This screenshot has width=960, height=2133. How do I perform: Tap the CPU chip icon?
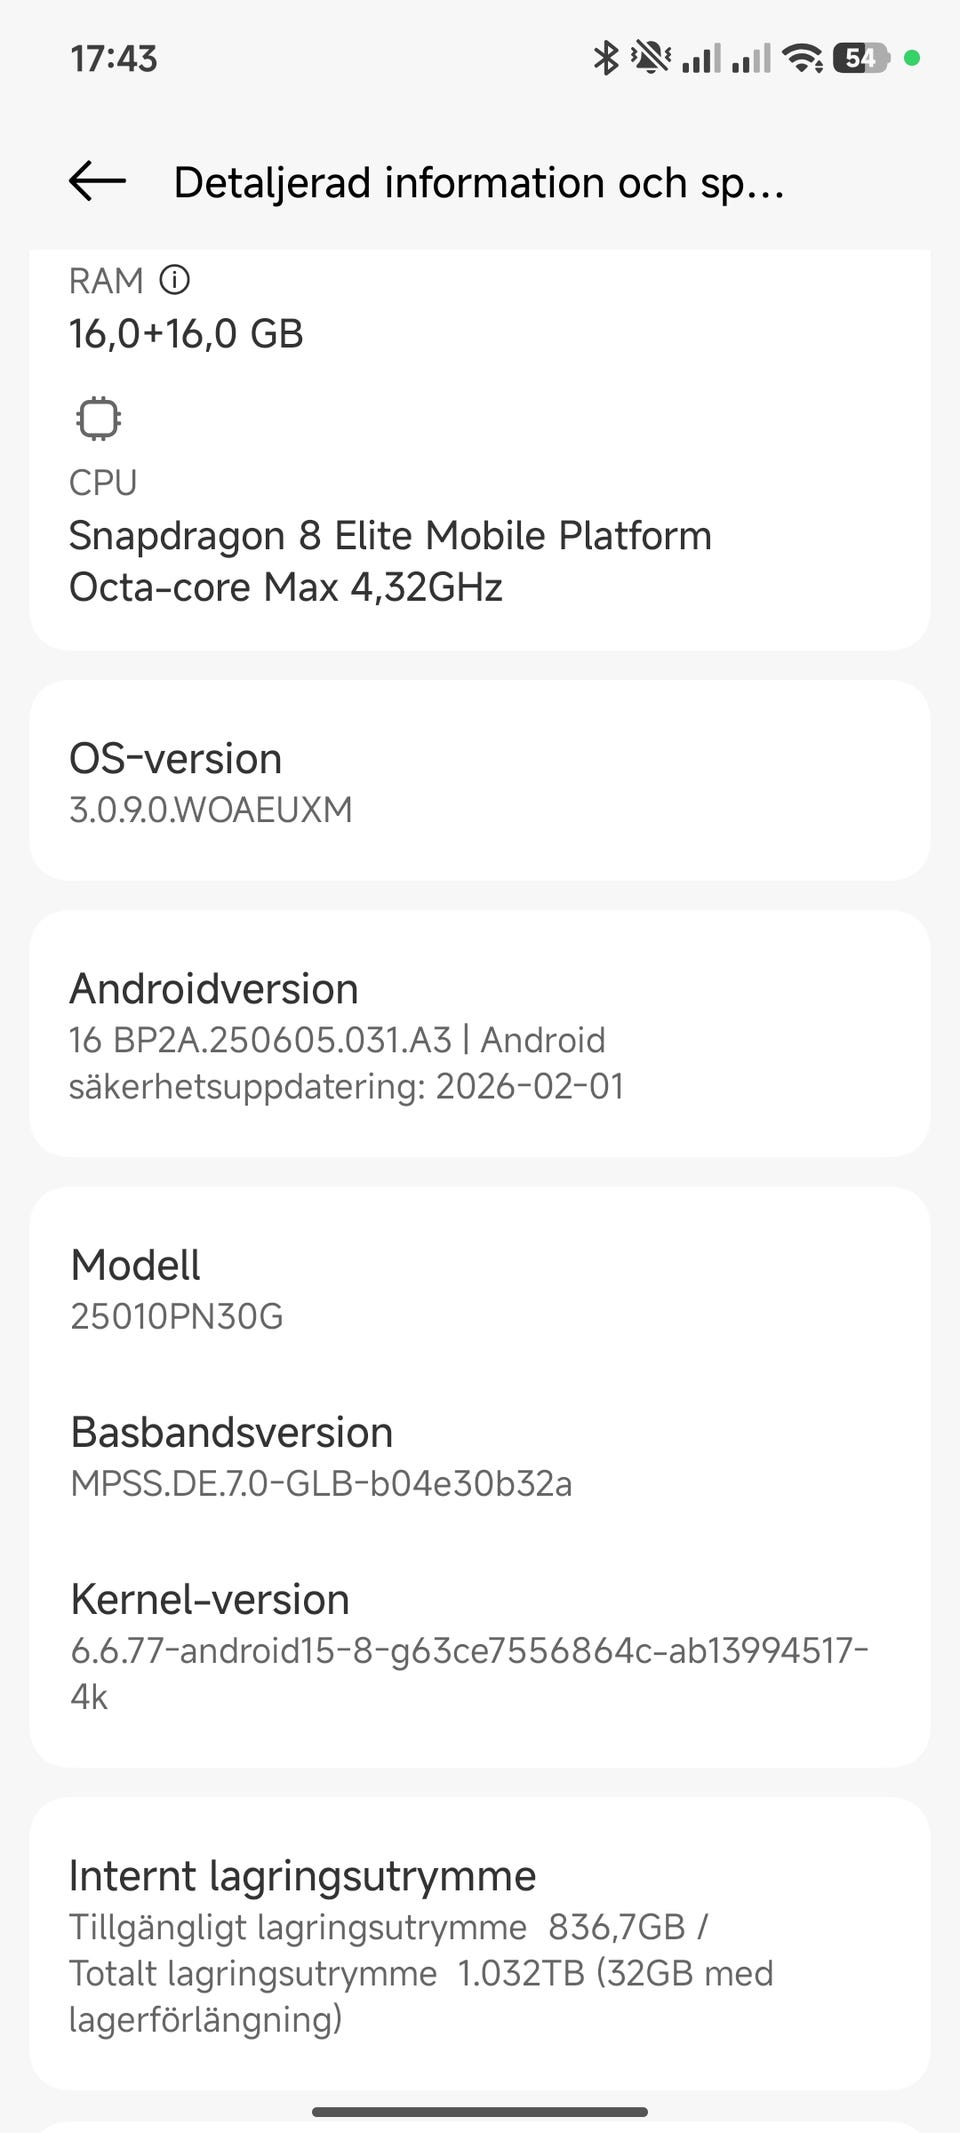98,418
